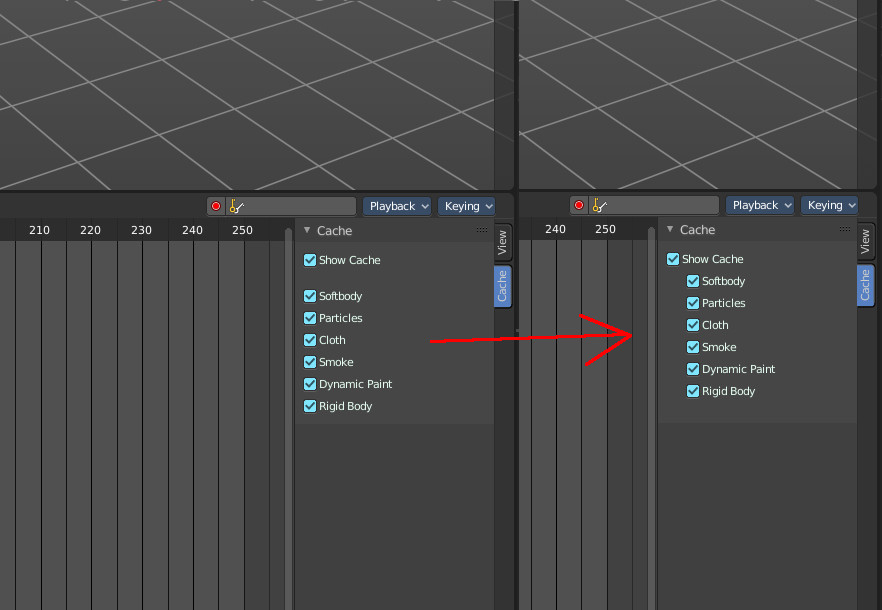The image size is (882, 610).
Task: Uncheck Show Cache in right panel
Action: (673, 259)
